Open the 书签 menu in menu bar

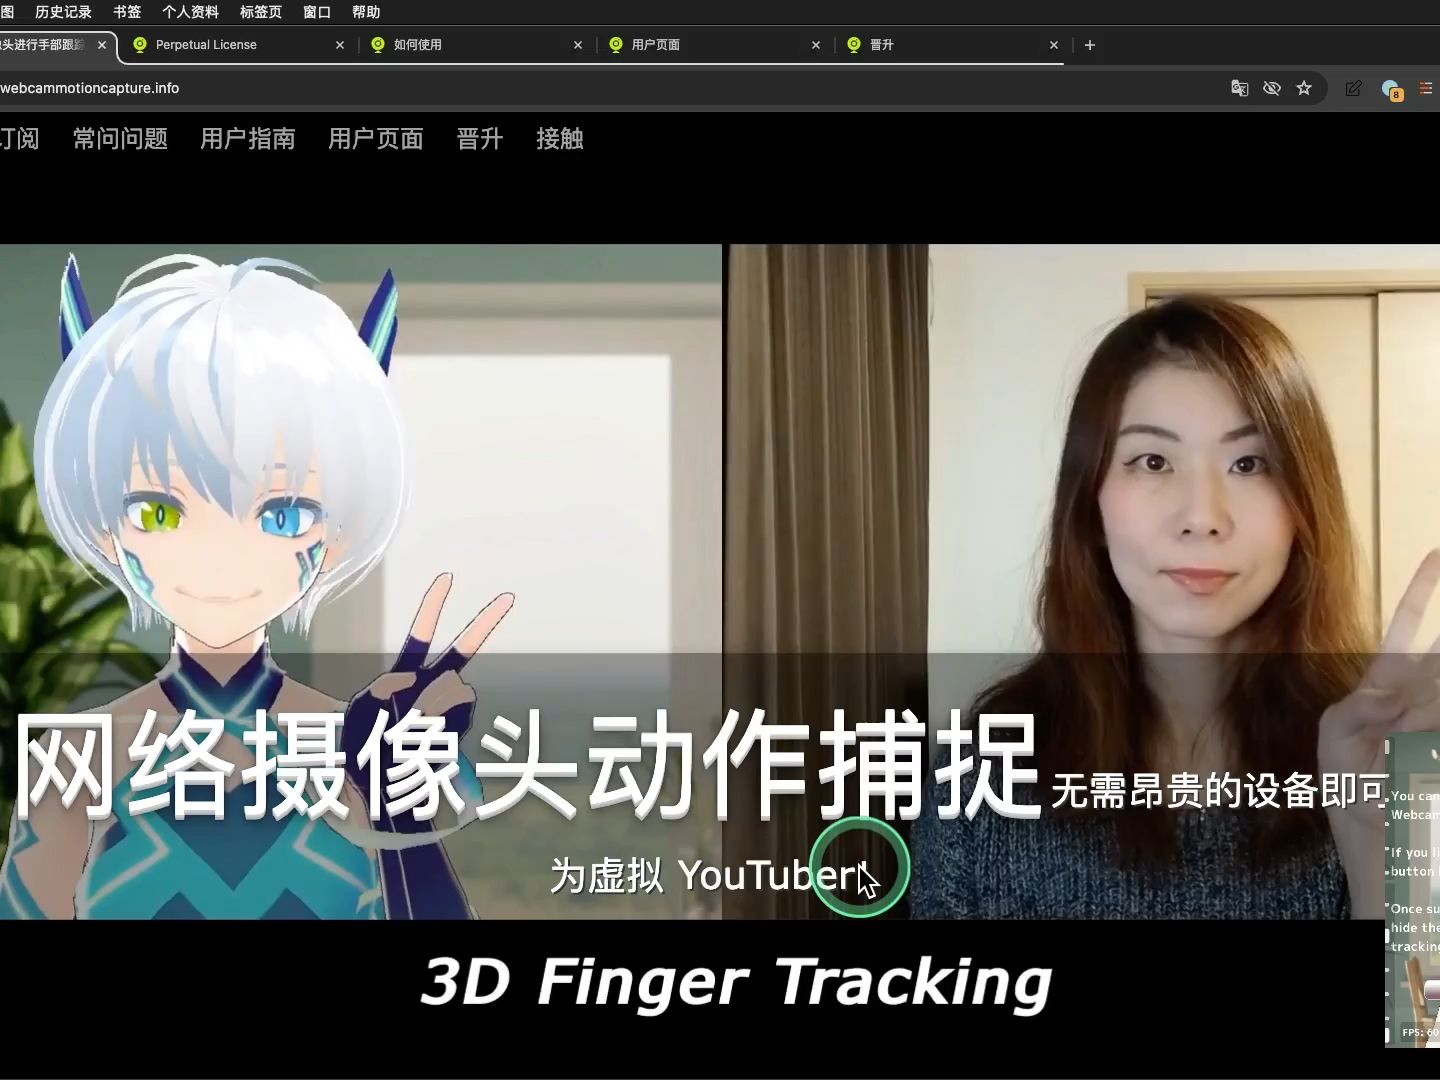127,12
